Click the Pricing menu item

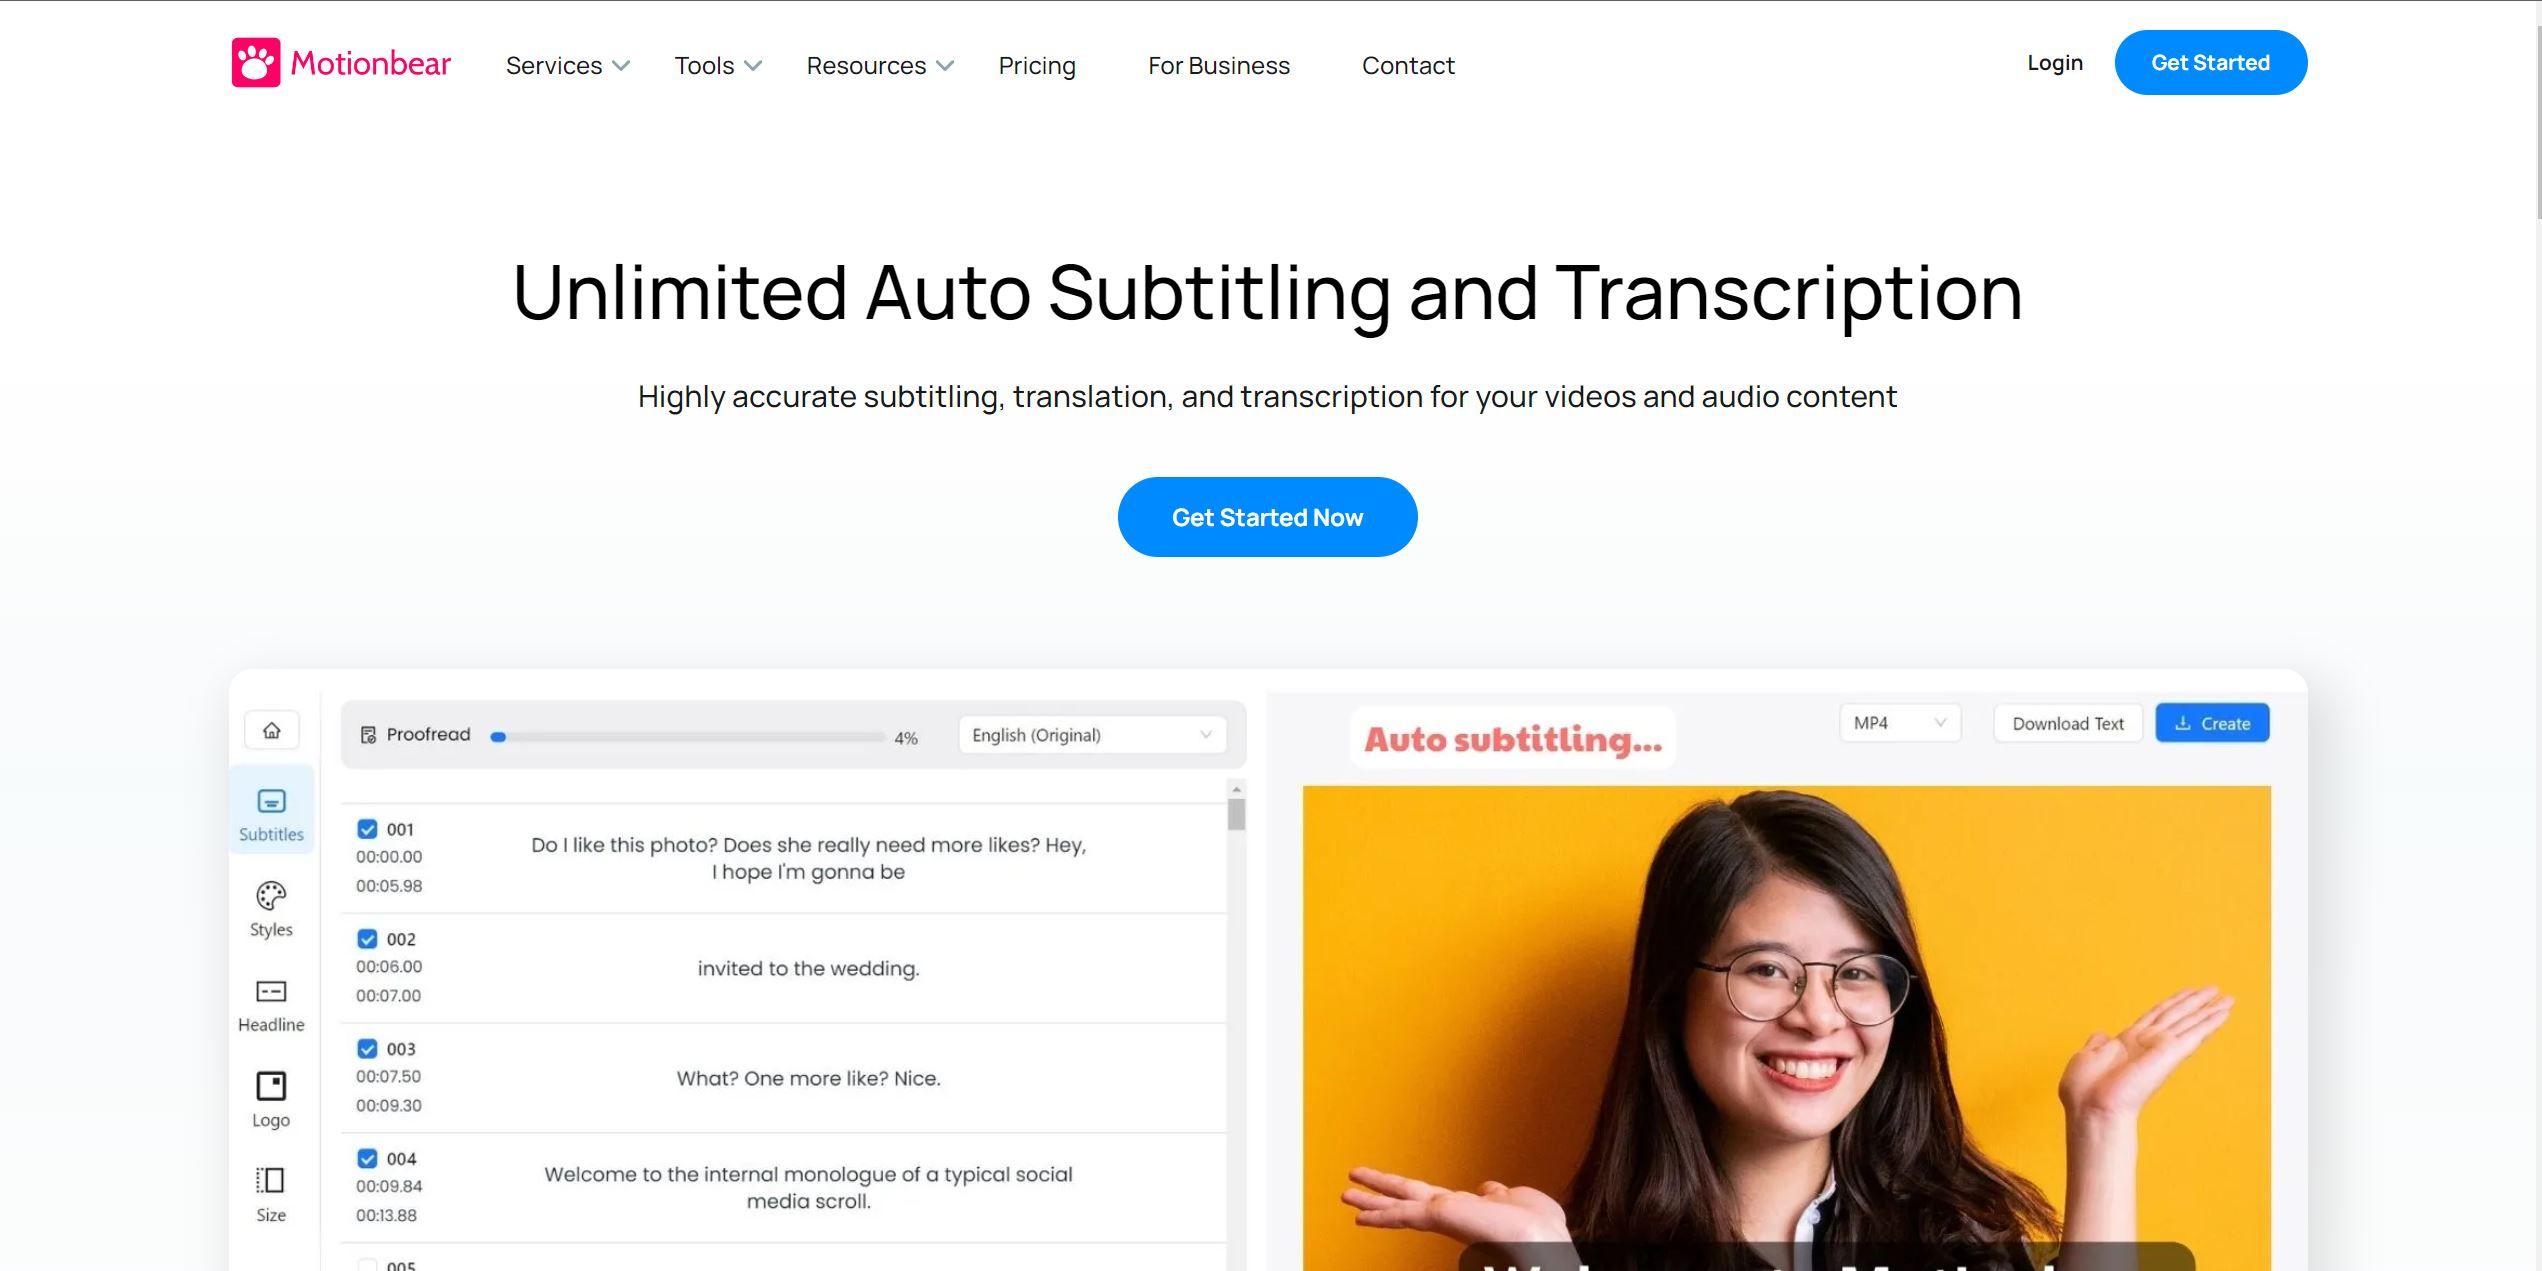click(1036, 65)
